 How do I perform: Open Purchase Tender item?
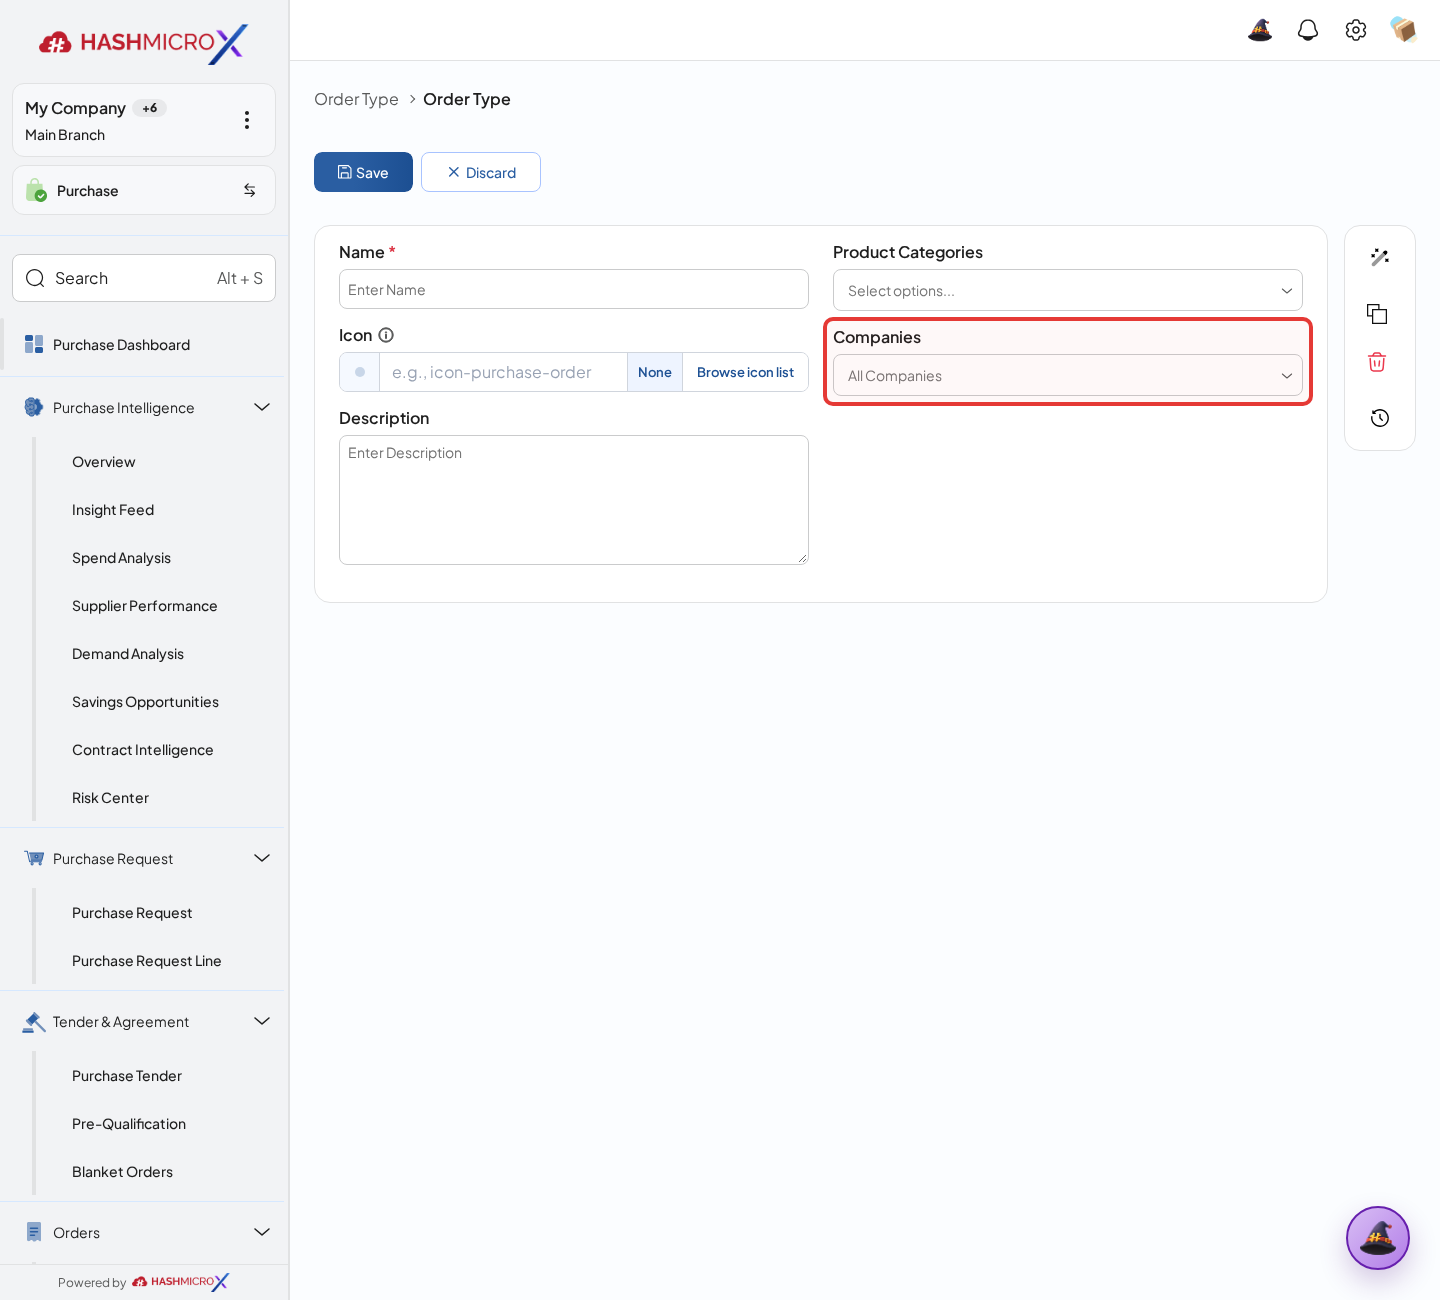127,1076
